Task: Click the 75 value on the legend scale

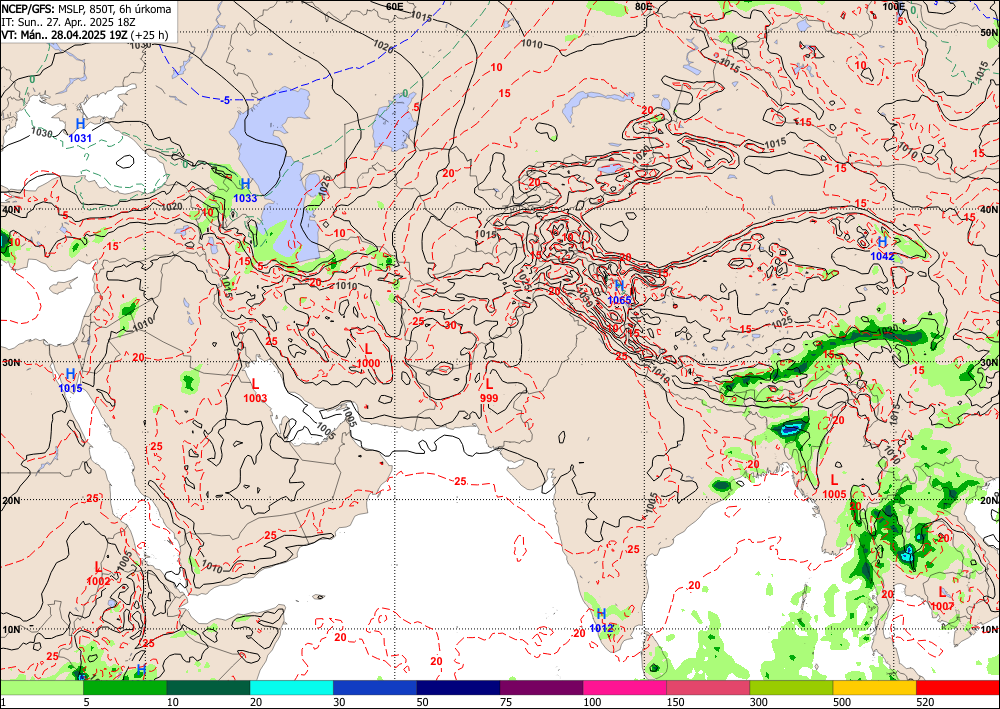Action: pyautogui.click(x=506, y=702)
